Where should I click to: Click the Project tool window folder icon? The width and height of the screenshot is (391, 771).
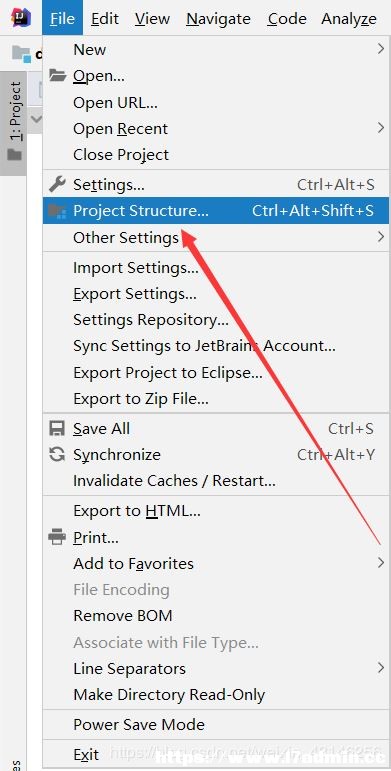(15, 155)
